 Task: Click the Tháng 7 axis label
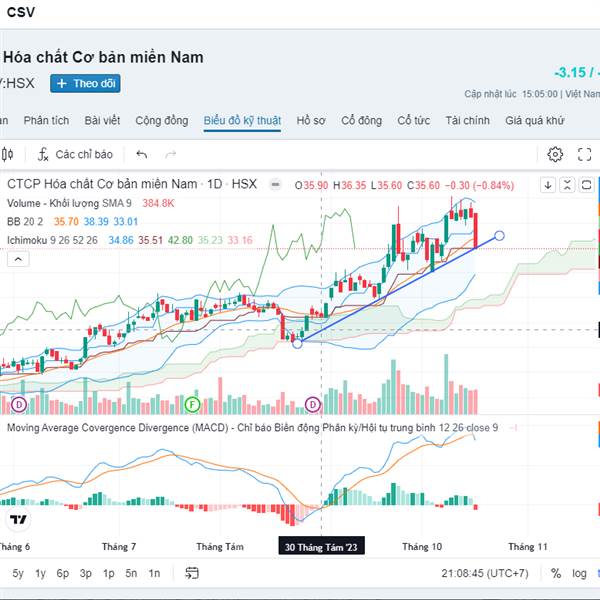(119, 547)
